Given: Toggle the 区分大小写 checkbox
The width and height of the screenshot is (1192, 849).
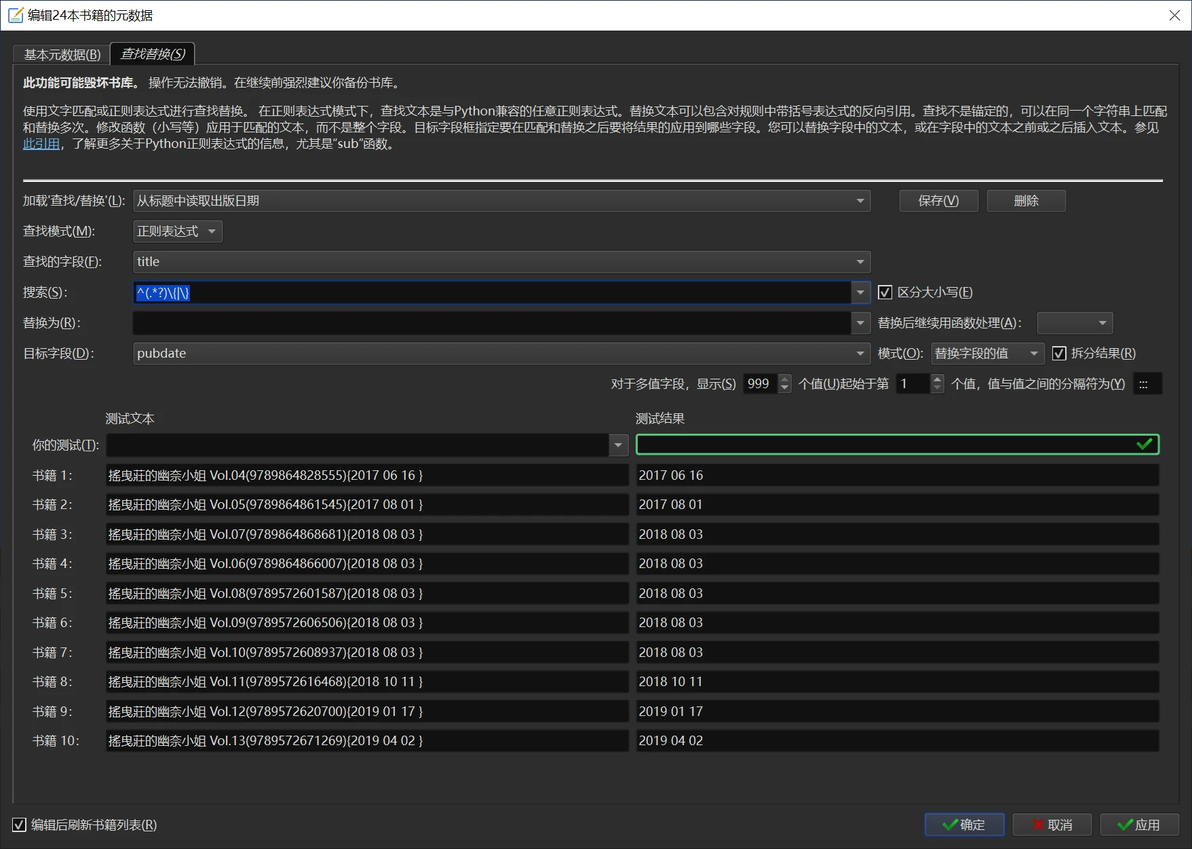Looking at the screenshot, I should pyautogui.click(x=885, y=292).
